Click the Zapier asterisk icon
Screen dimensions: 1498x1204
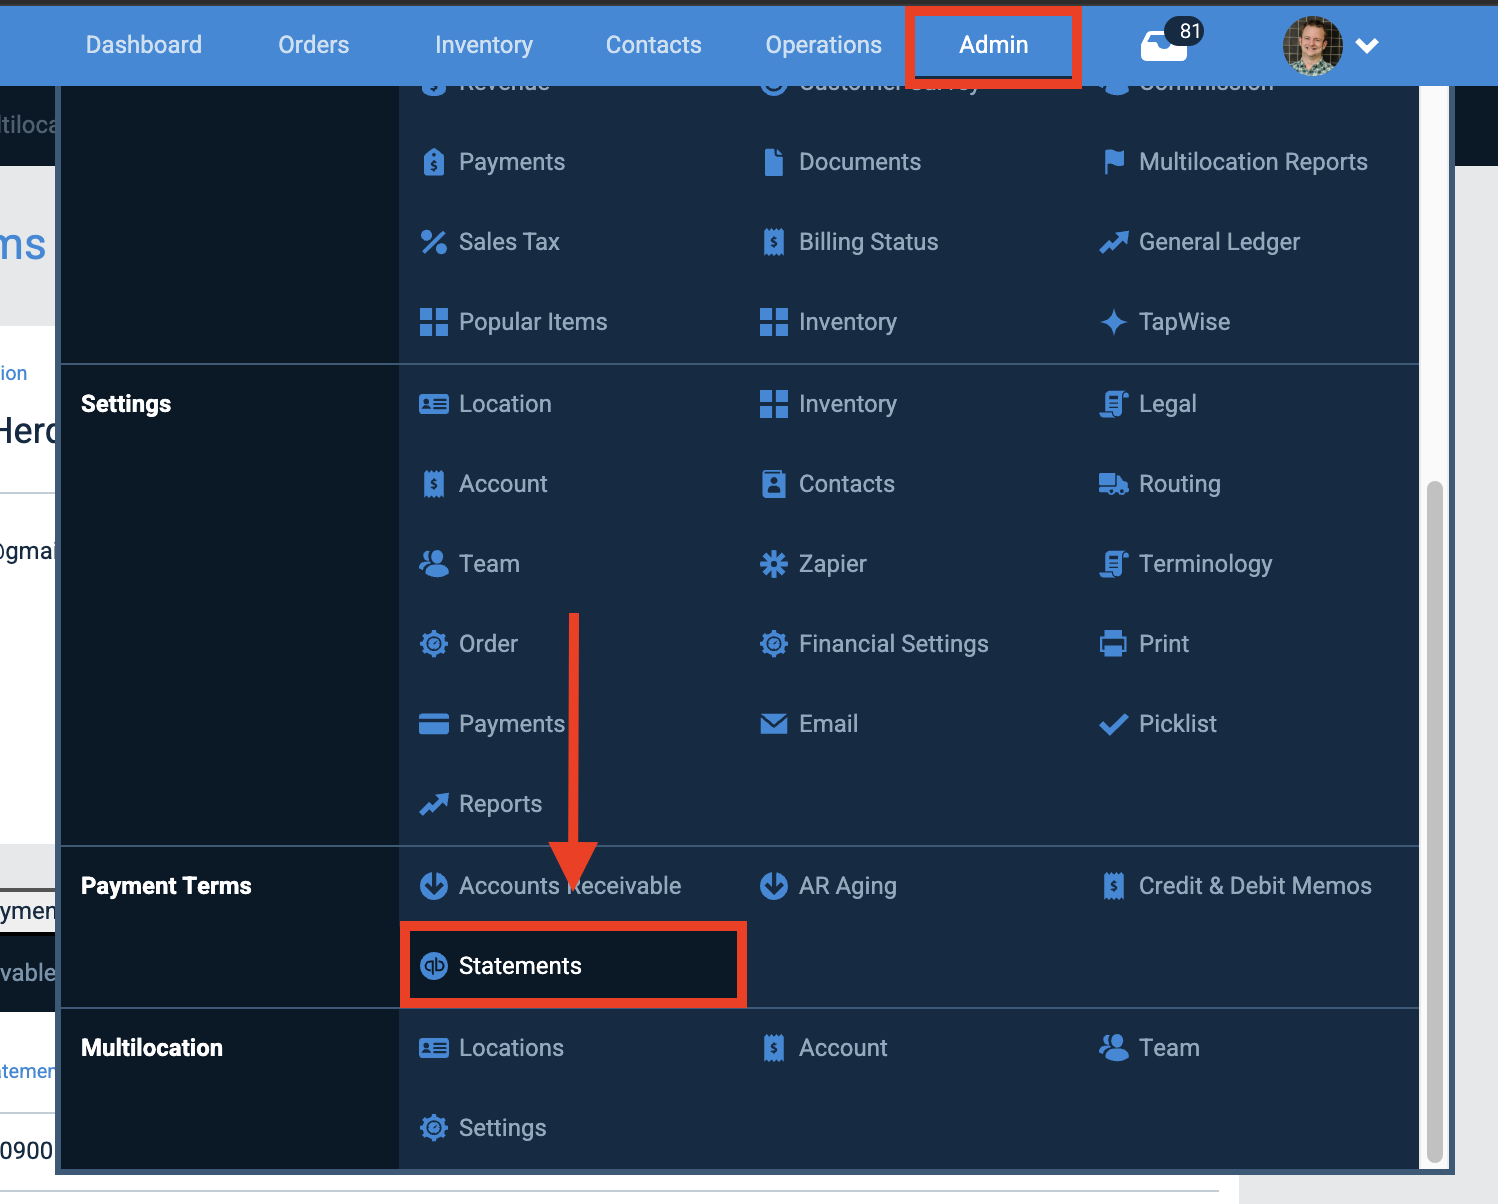[x=773, y=564]
